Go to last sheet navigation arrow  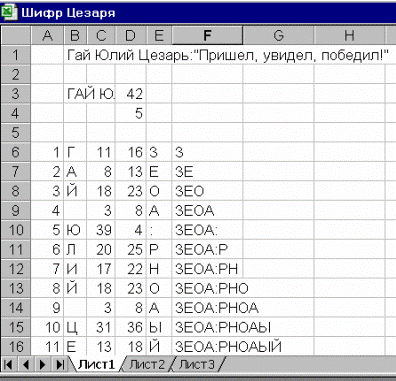coord(59,365)
